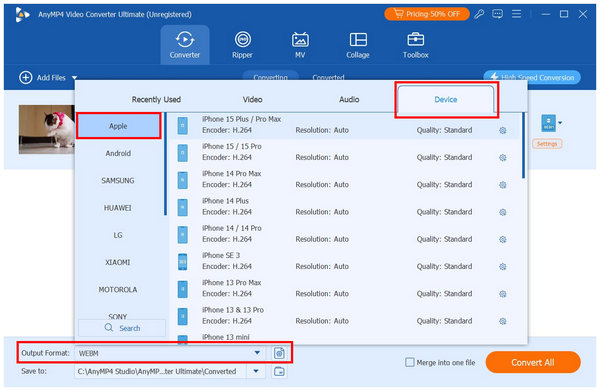Click the phone icon for iPhone 14 Plus

tap(183, 207)
